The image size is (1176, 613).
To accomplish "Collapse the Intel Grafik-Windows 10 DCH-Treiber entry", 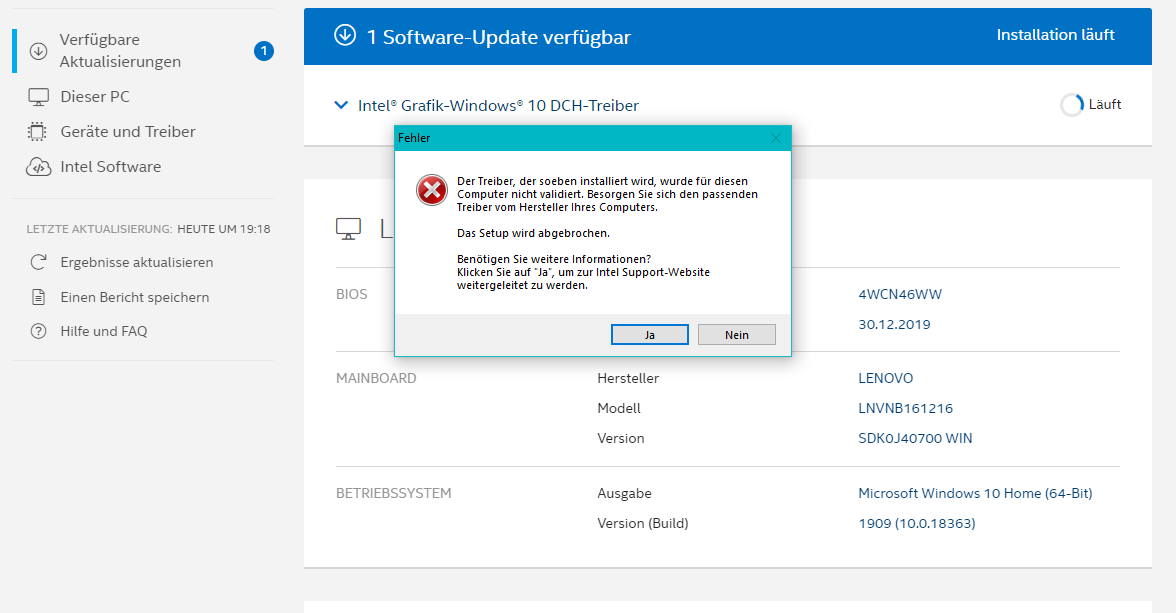I will click(x=340, y=105).
